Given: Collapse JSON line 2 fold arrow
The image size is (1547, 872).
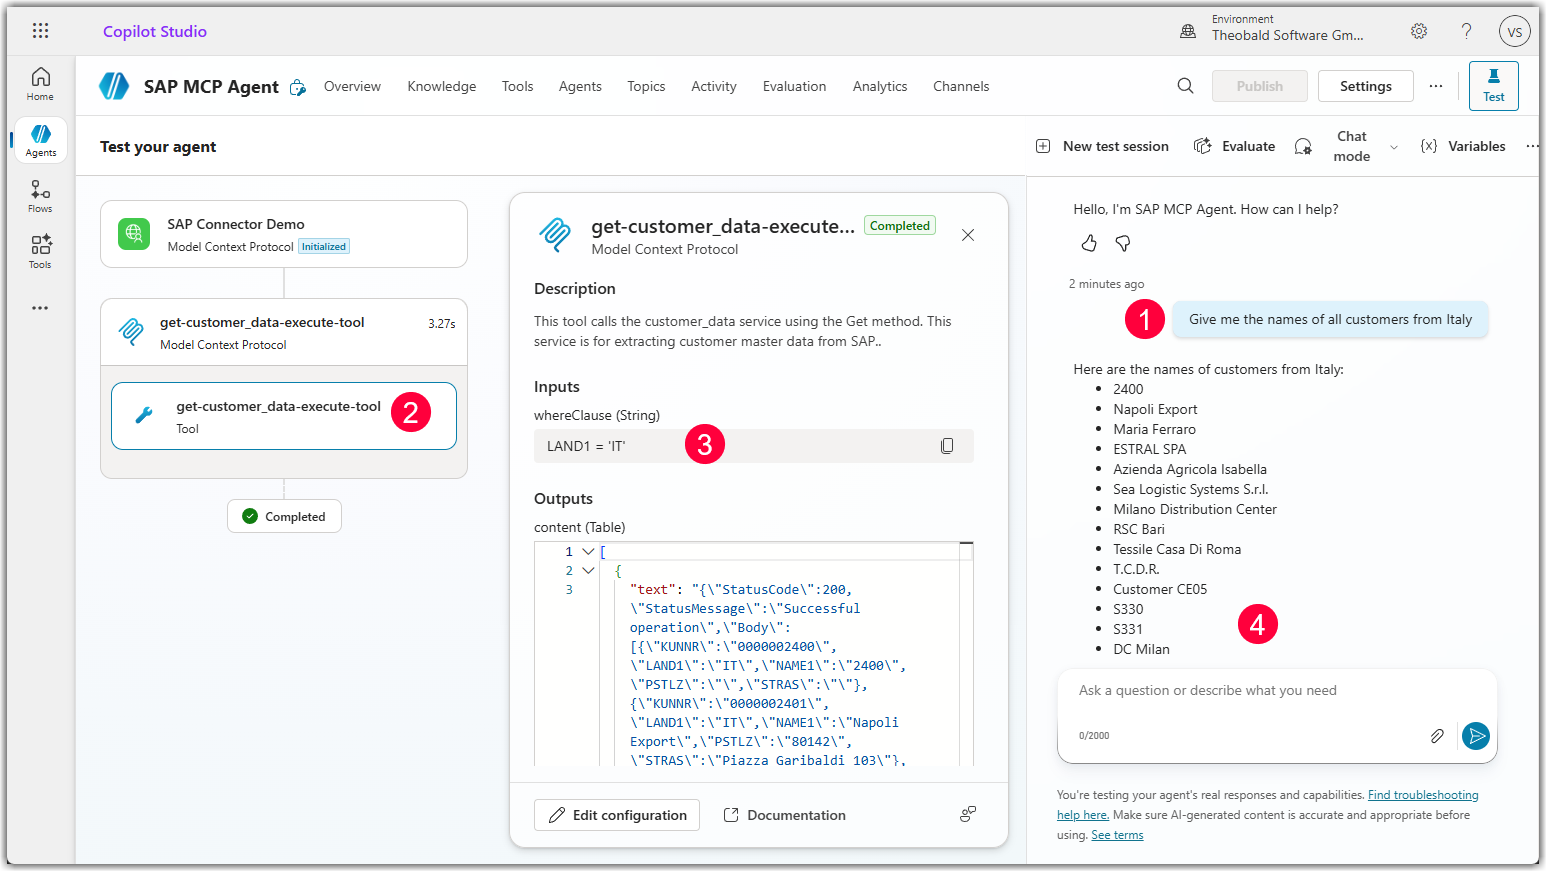Looking at the screenshot, I should 589,570.
